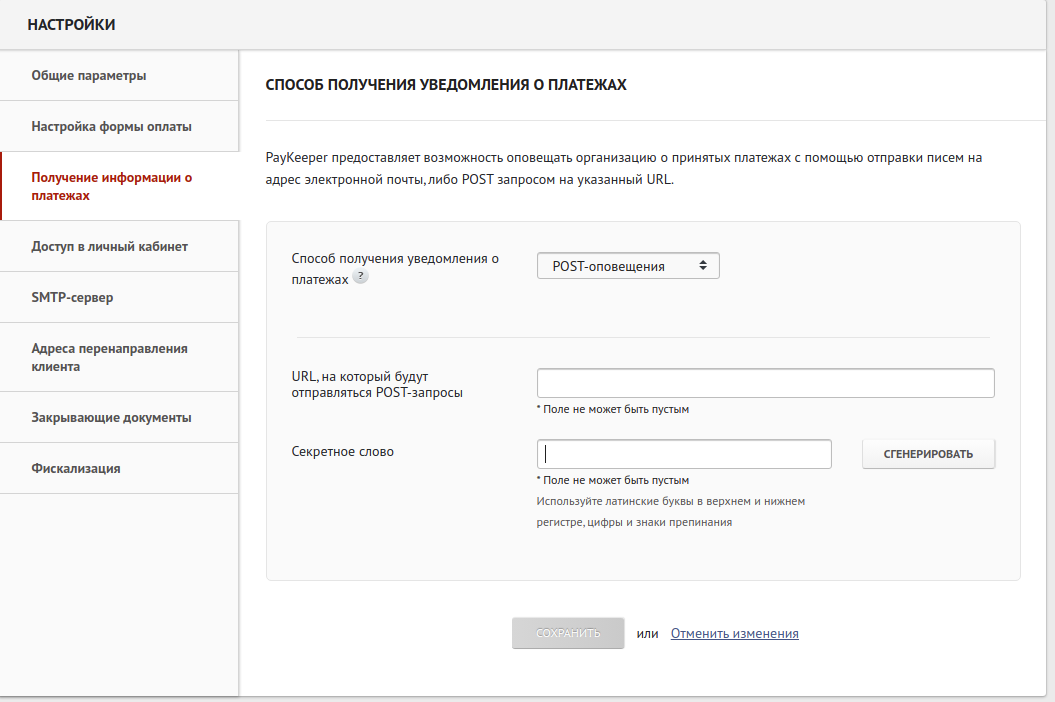The image size is (1055, 702).
Task: Click the question mark help icon
Action: 361,278
